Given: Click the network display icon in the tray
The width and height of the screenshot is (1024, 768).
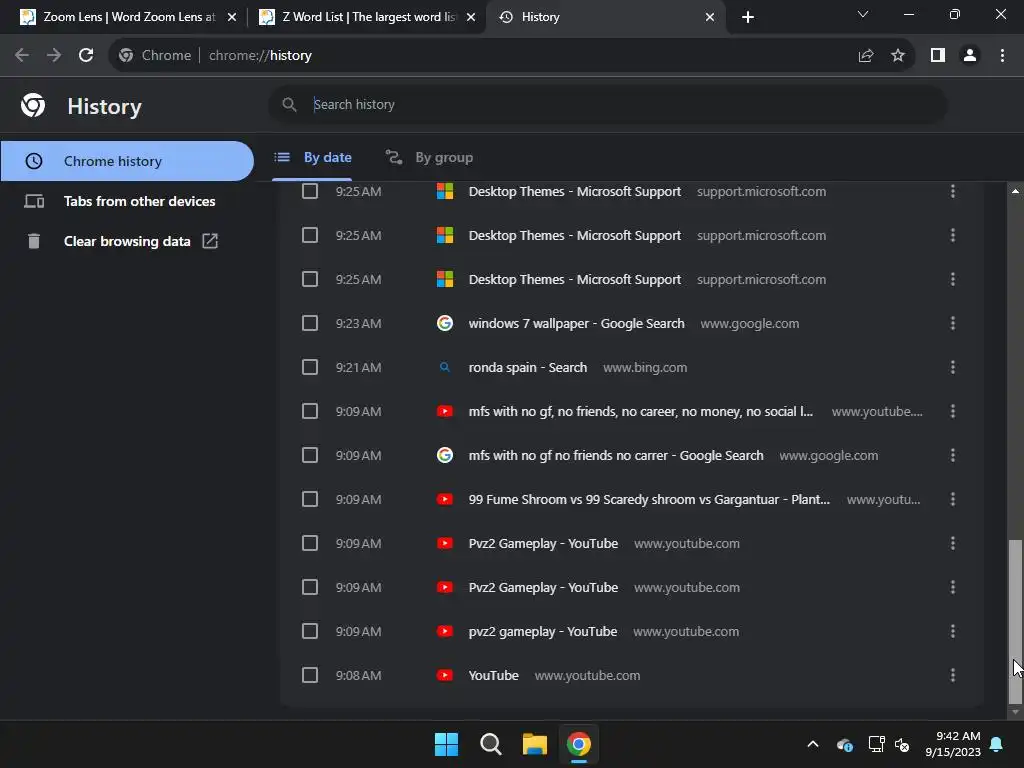Looking at the screenshot, I should 876,744.
